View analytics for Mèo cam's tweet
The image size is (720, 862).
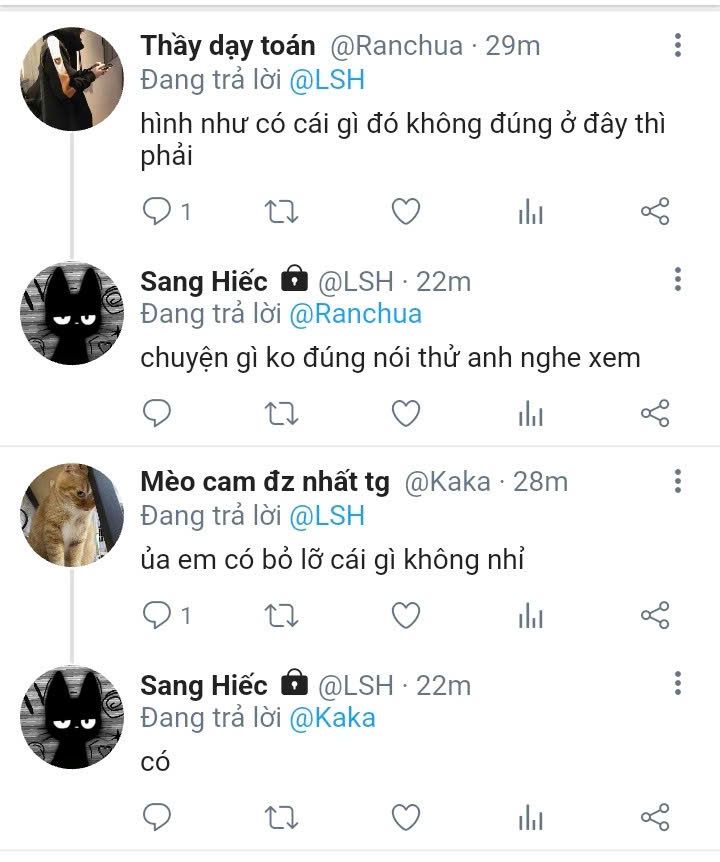pyautogui.click(x=530, y=615)
